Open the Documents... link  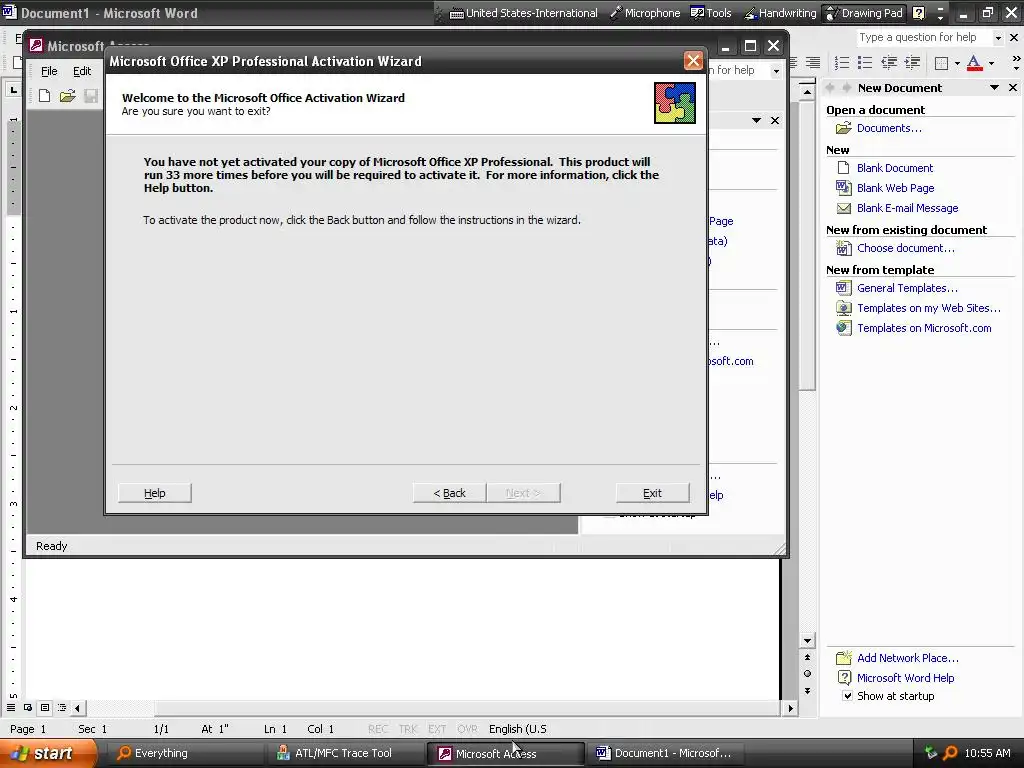point(889,128)
